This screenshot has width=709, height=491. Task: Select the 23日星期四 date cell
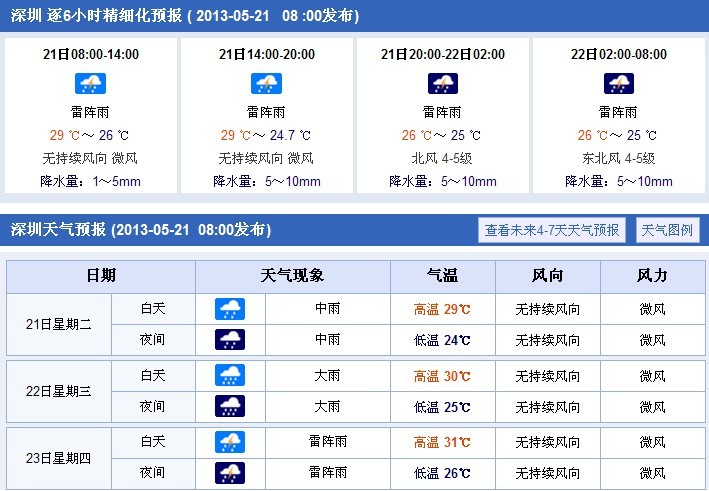(x=59, y=458)
